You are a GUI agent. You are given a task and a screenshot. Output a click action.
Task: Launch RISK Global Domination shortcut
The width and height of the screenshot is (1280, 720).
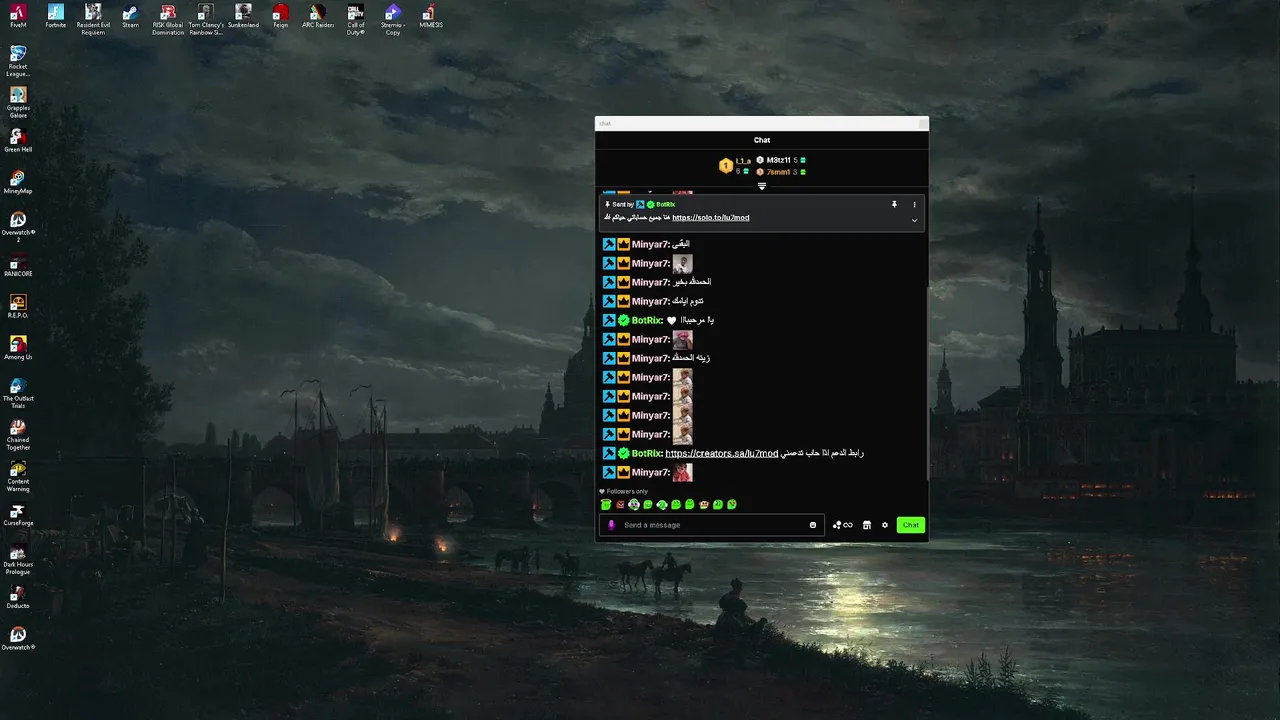click(x=168, y=19)
